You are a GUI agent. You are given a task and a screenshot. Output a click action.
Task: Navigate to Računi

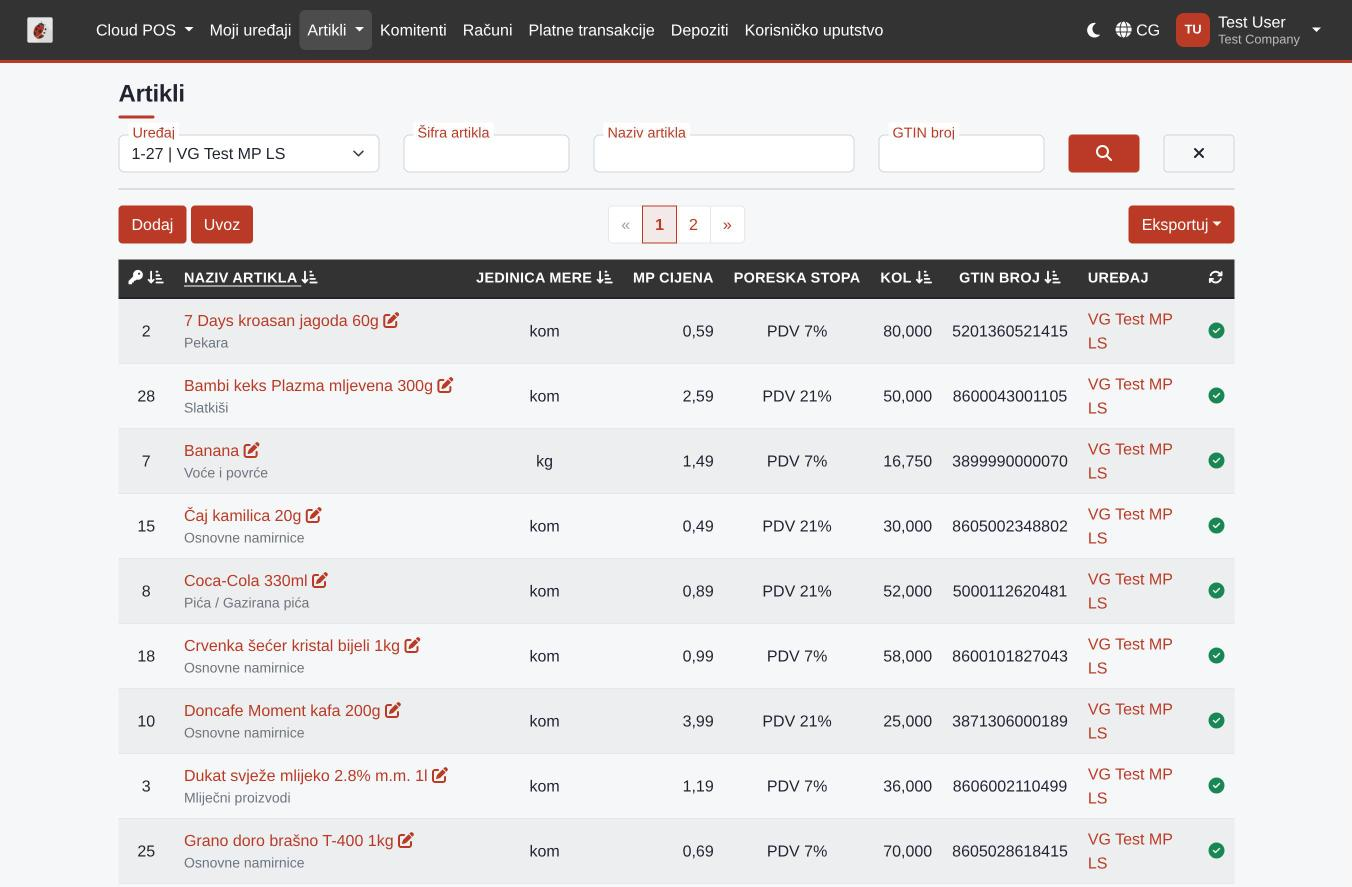click(x=487, y=30)
